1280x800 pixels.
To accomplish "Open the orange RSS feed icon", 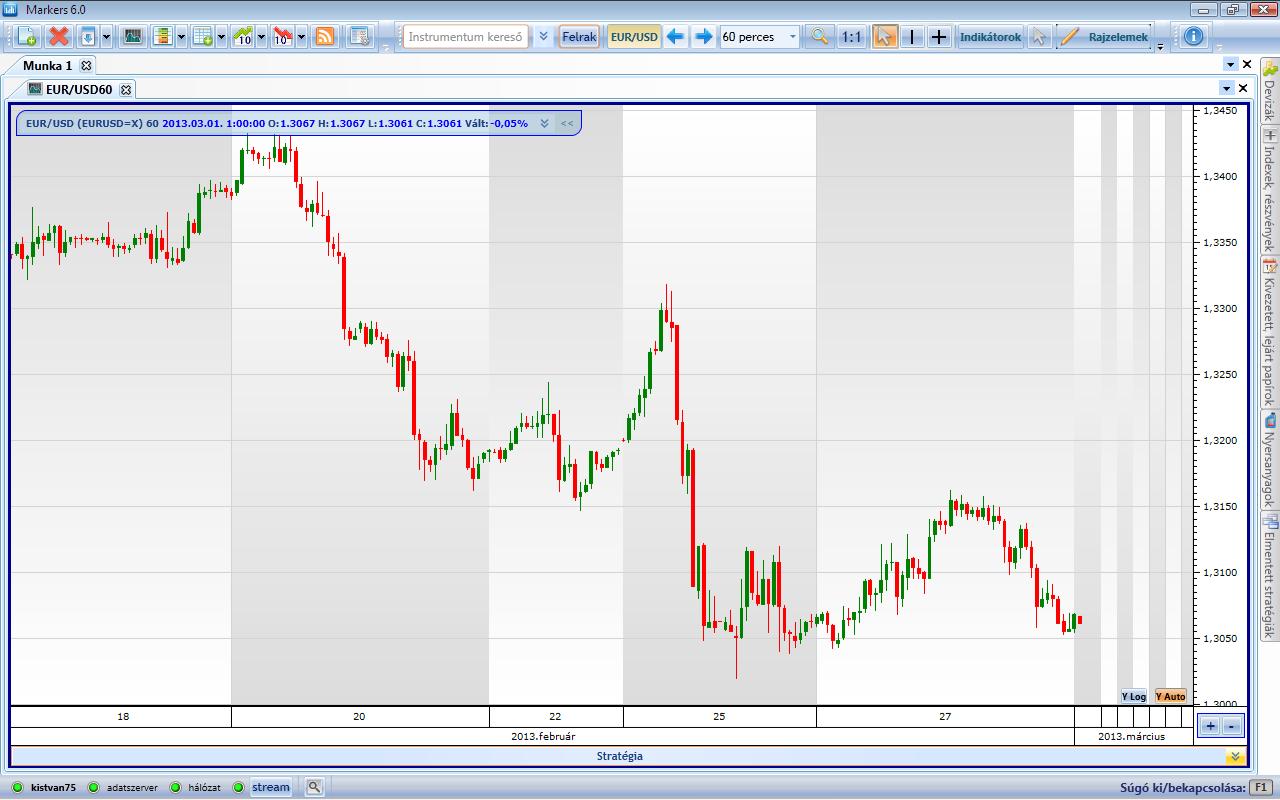I will click(325, 37).
